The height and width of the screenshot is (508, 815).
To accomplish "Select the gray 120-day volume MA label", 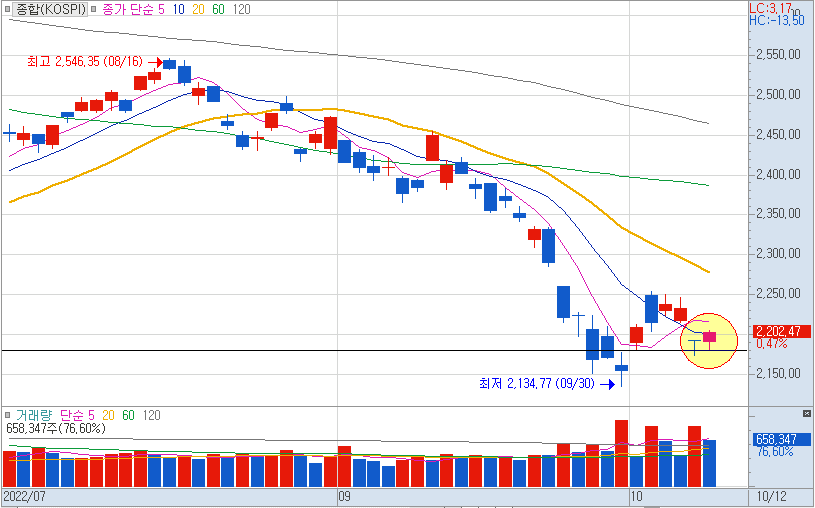I will click(x=151, y=415).
